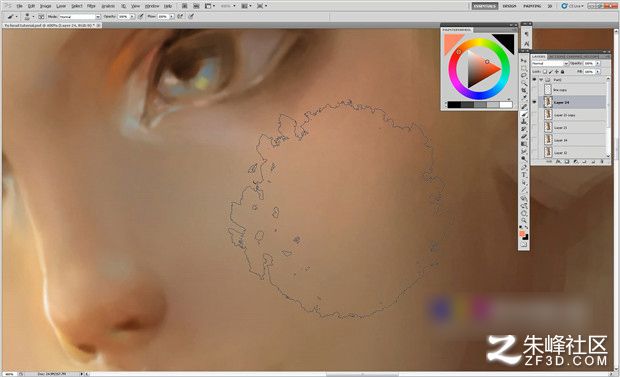
Task: Select the Move tool in the toolbox
Action: (524, 61)
